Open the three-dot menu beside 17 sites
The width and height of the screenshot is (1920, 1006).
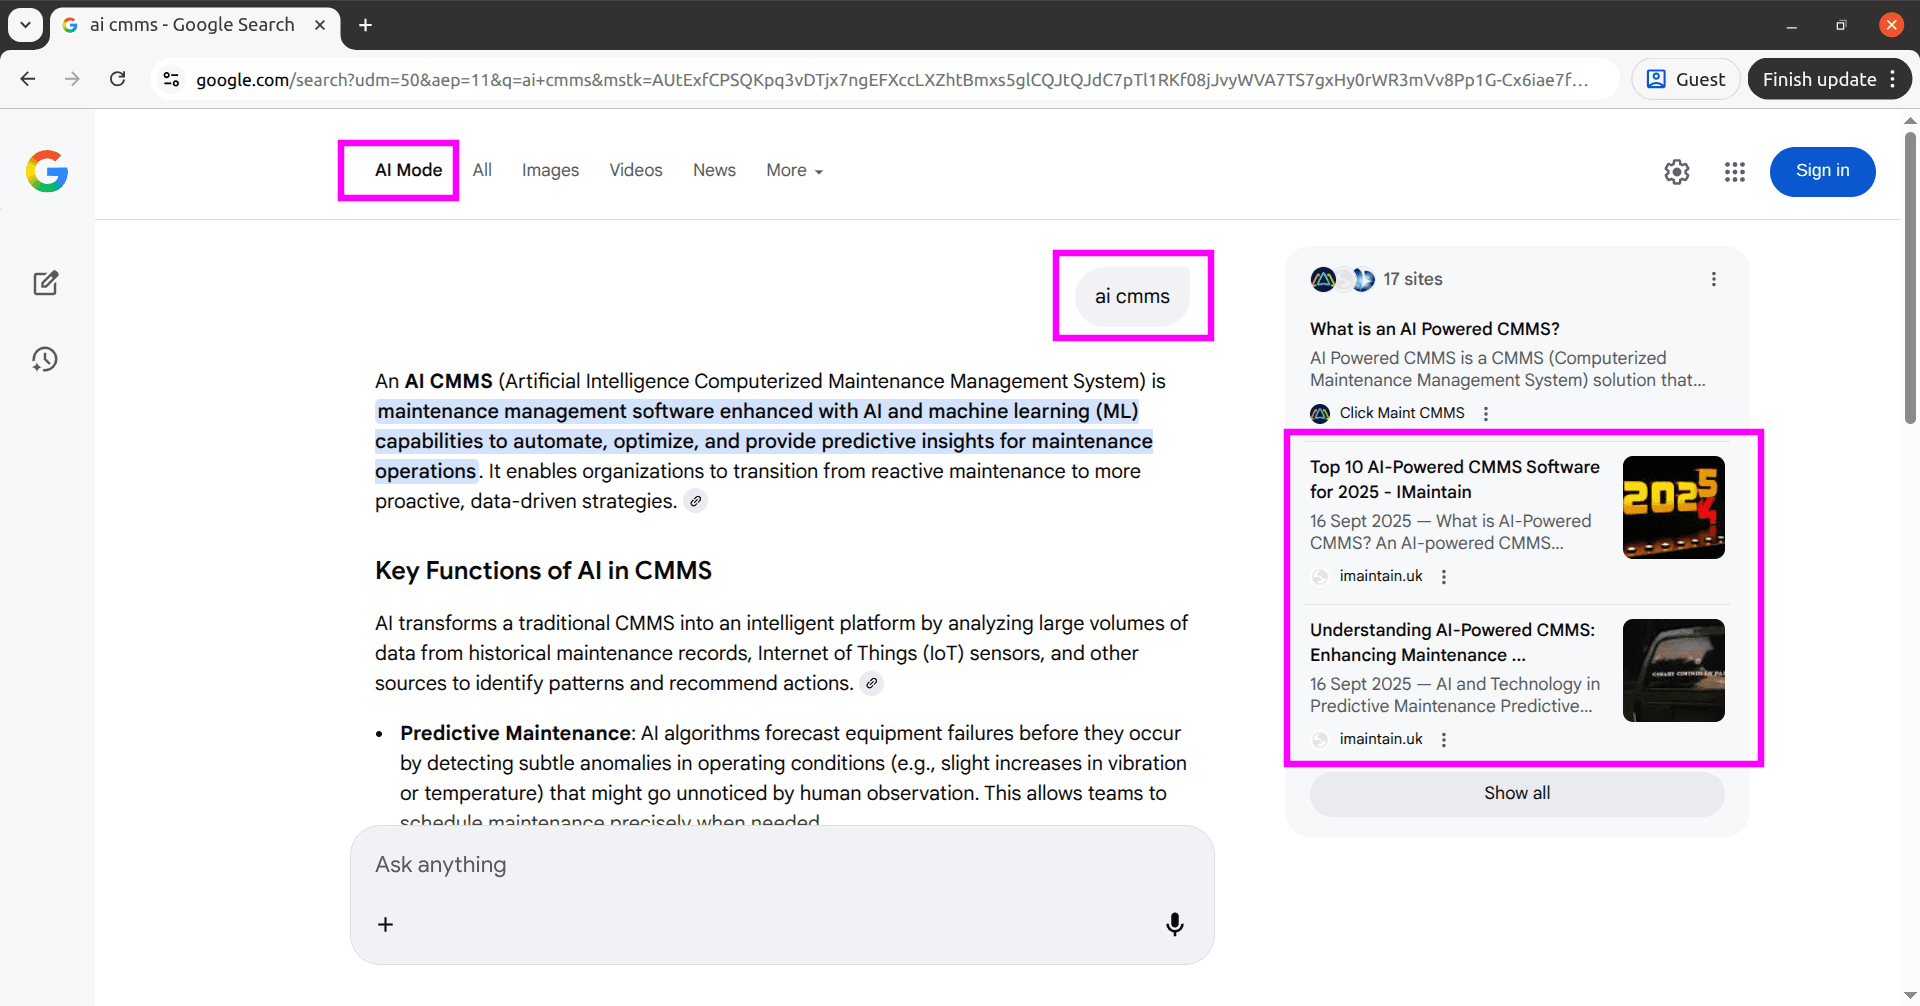coord(1713,279)
